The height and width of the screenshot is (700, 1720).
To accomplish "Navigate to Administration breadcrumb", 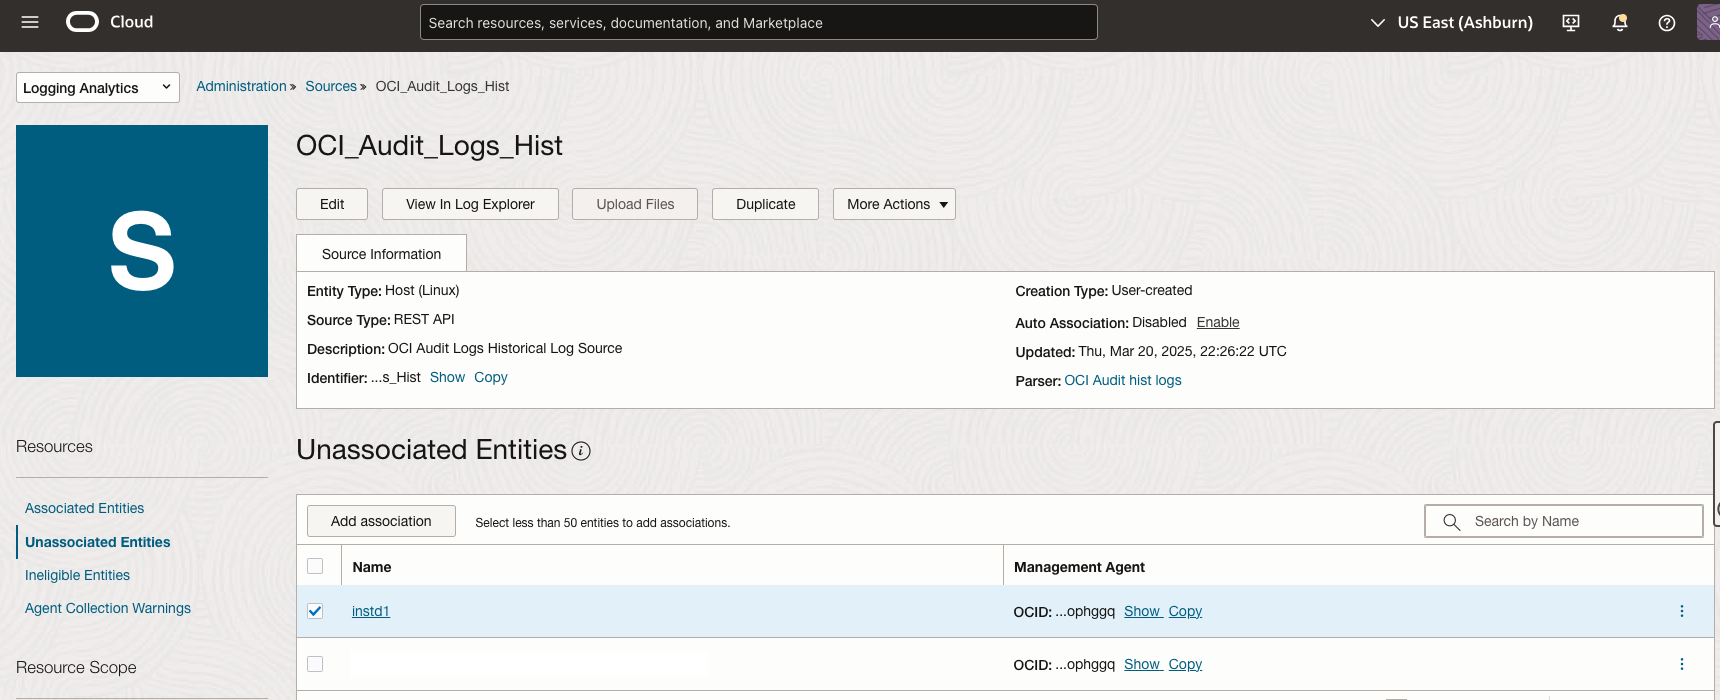I will (241, 86).
